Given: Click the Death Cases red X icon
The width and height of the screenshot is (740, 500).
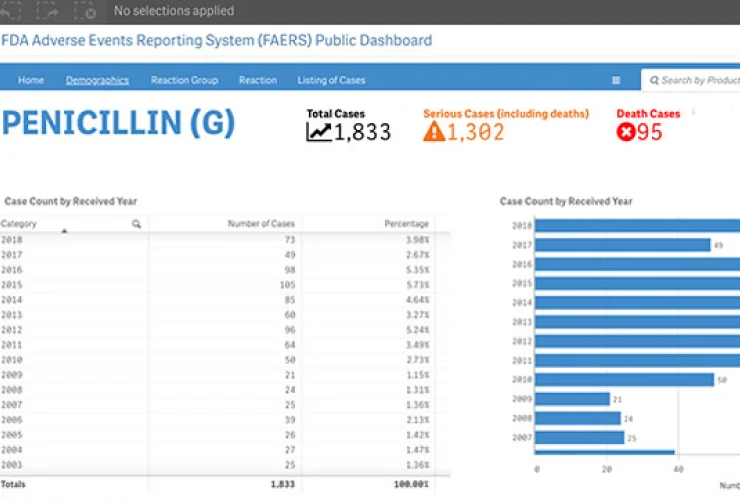Looking at the screenshot, I should [625, 132].
